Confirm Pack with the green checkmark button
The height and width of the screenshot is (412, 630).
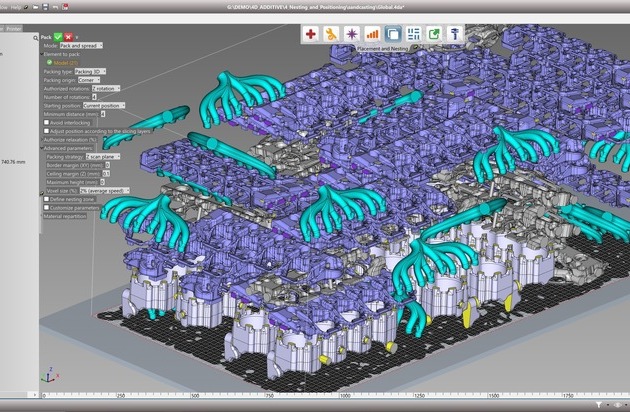(x=59, y=35)
